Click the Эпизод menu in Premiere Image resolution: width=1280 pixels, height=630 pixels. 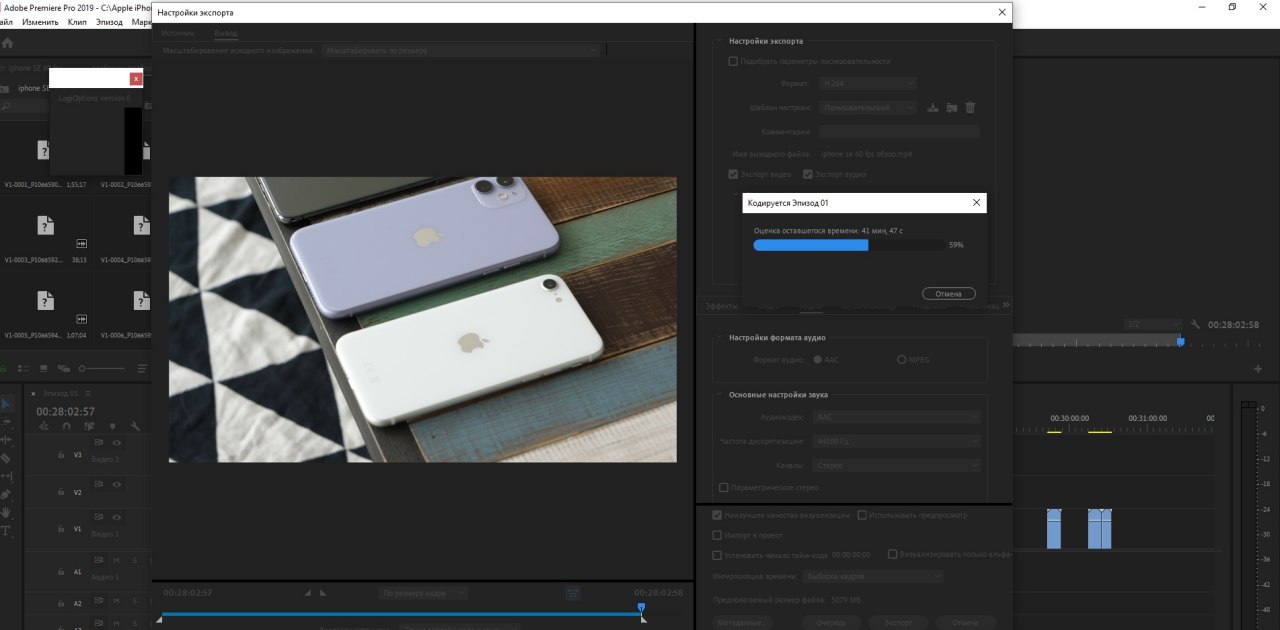click(x=110, y=21)
